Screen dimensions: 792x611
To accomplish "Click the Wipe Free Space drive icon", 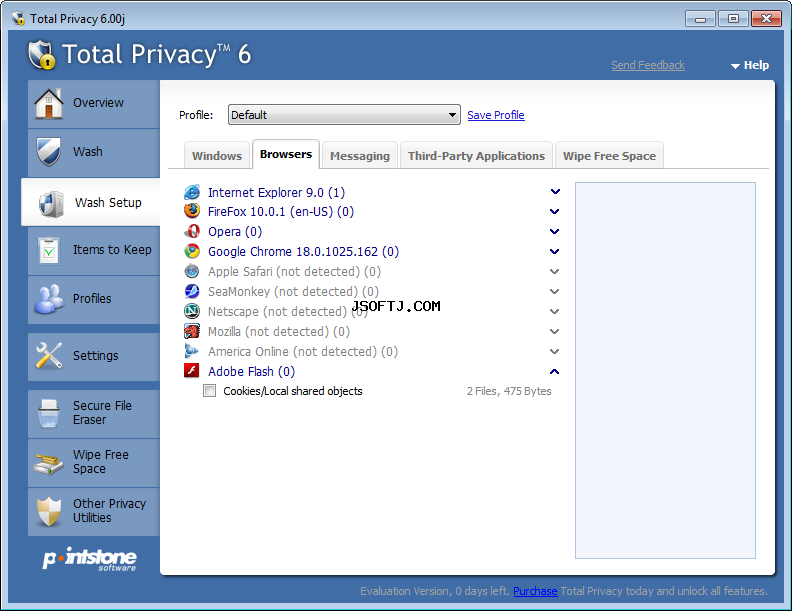I will [48, 463].
